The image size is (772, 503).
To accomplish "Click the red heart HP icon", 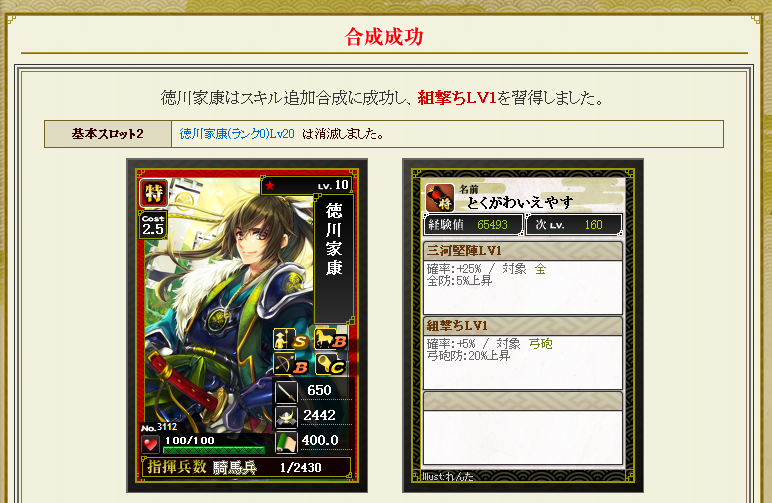I will coord(150,444).
